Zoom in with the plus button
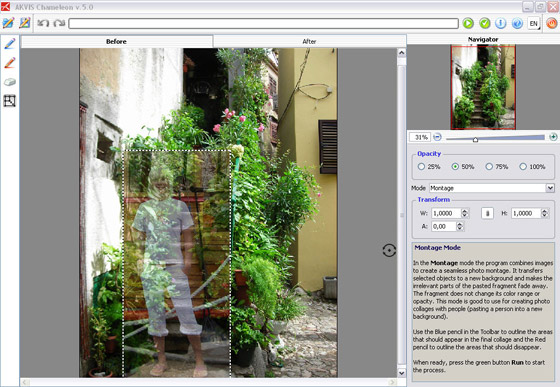560x387 pixels. [553, 137]
